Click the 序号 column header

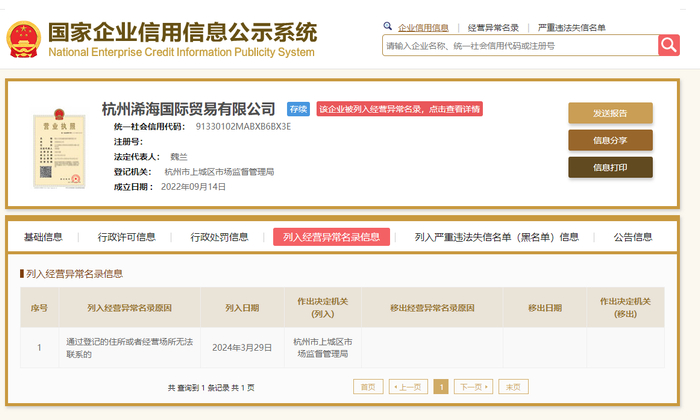click(39, 308)
